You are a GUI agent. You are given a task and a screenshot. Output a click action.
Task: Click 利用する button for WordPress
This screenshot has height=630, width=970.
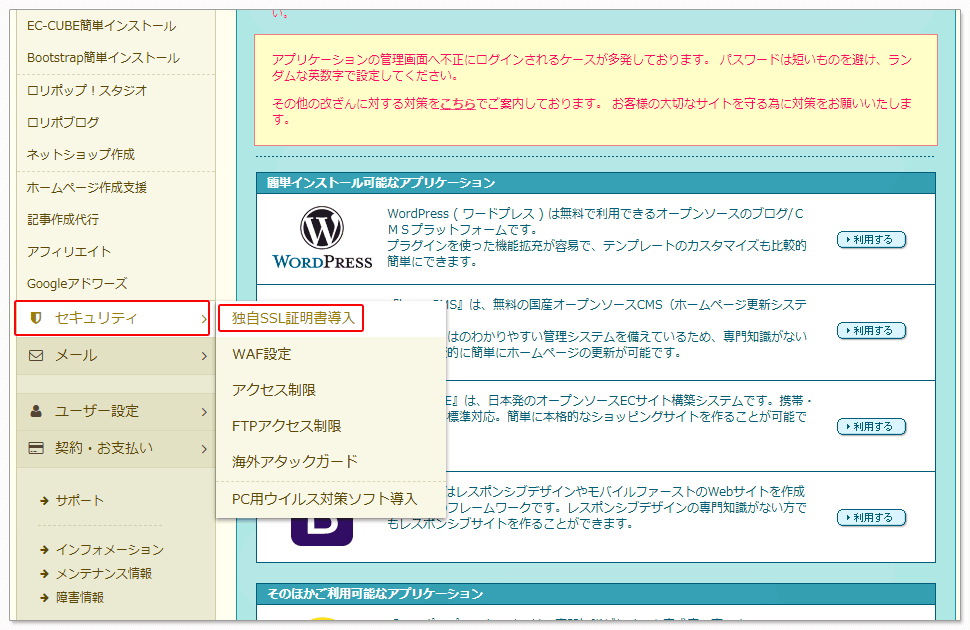click(870, 239)
